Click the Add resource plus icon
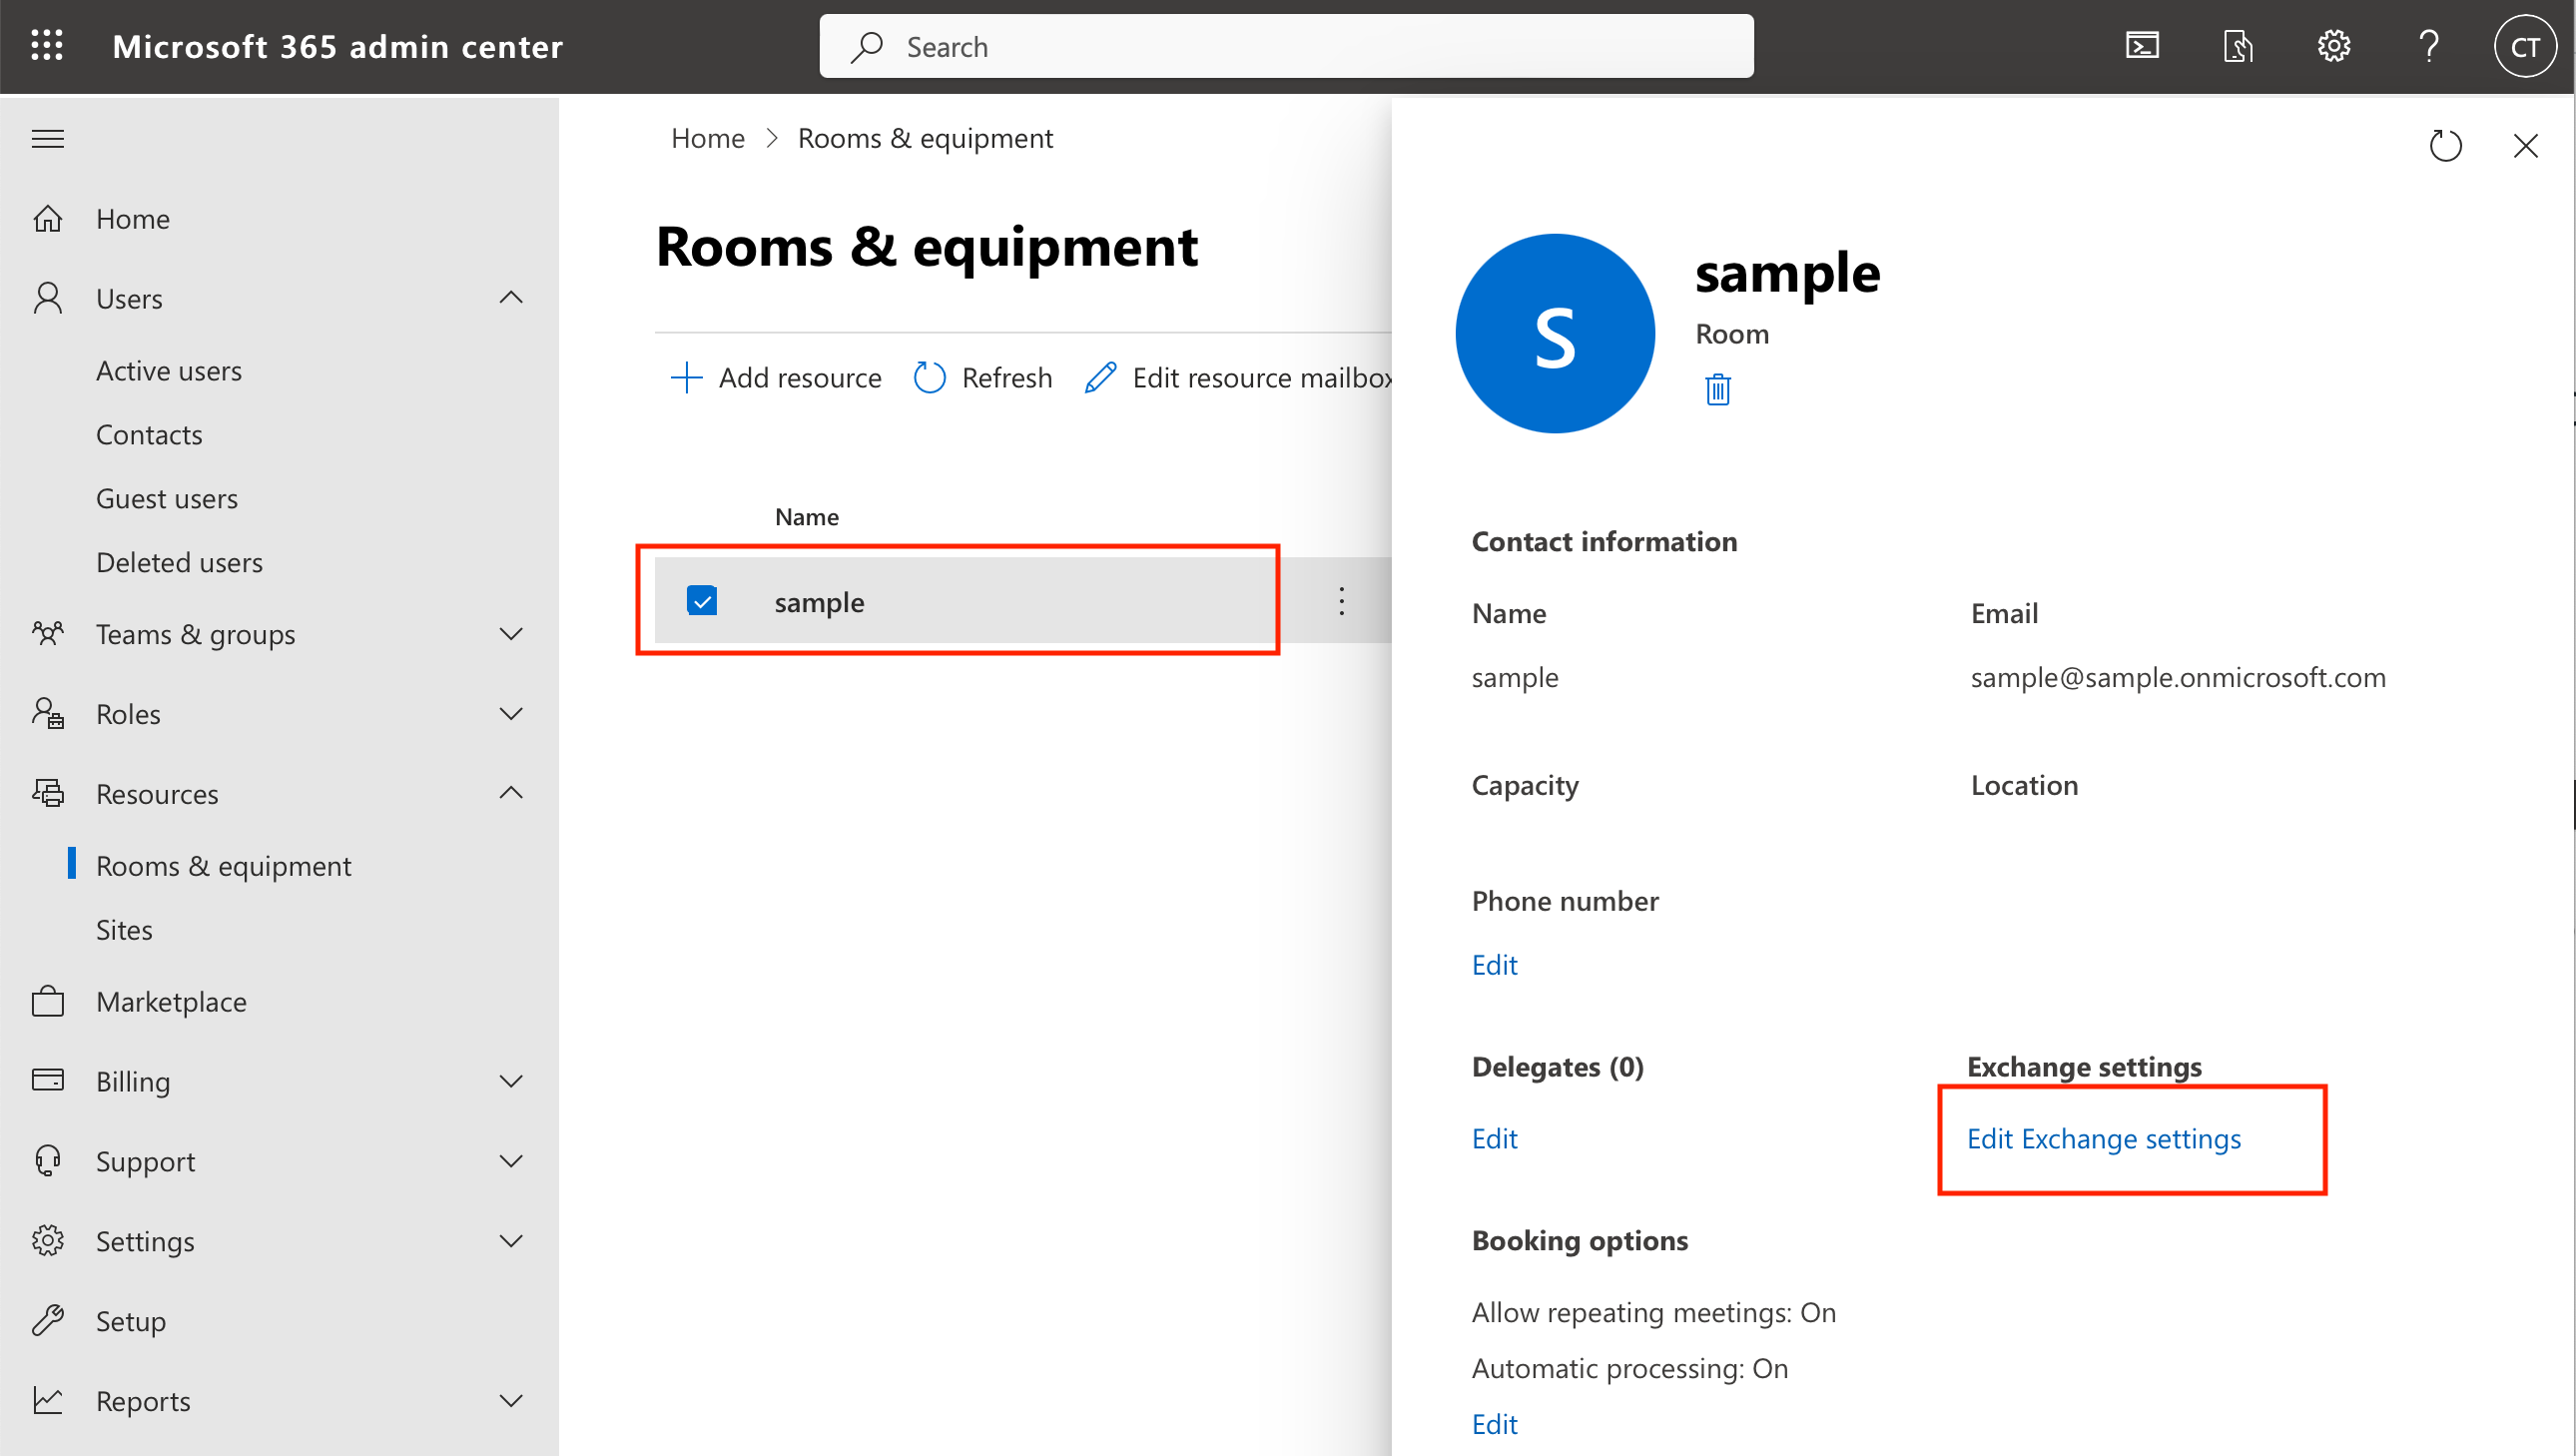The width and height of the screenshot is (2576, 1456). point(686,377)
